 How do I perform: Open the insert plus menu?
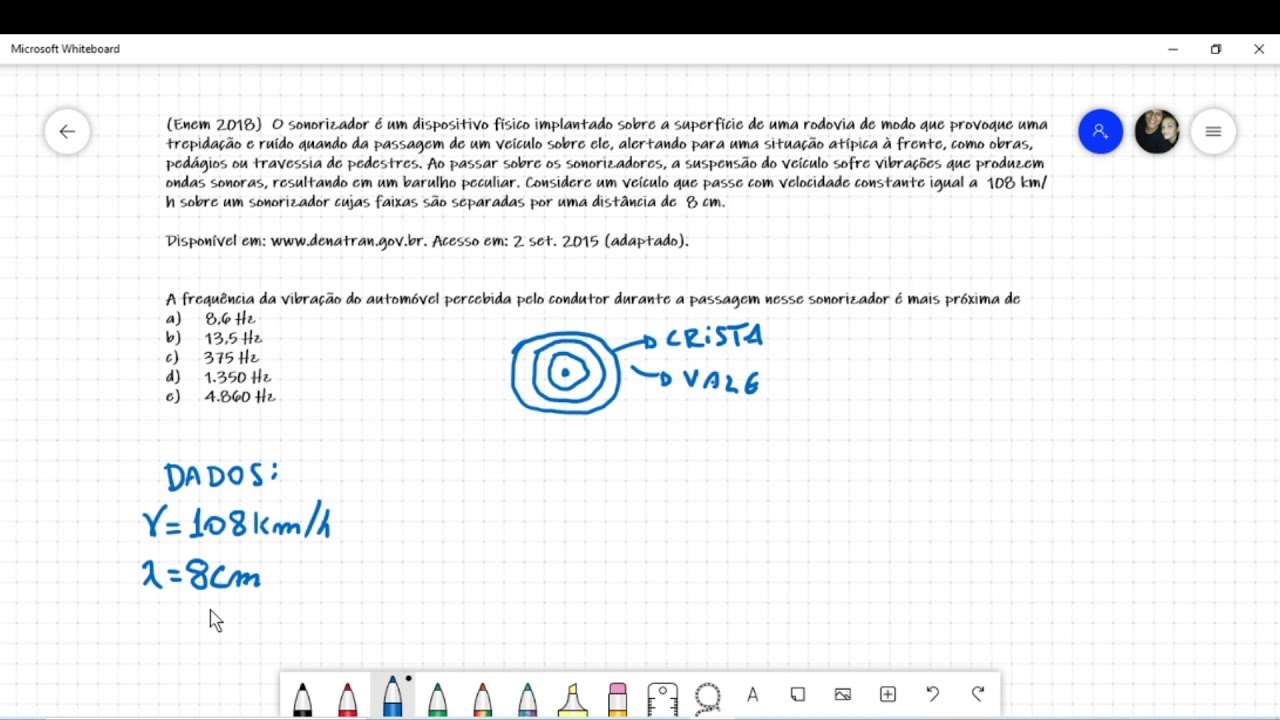888,694
